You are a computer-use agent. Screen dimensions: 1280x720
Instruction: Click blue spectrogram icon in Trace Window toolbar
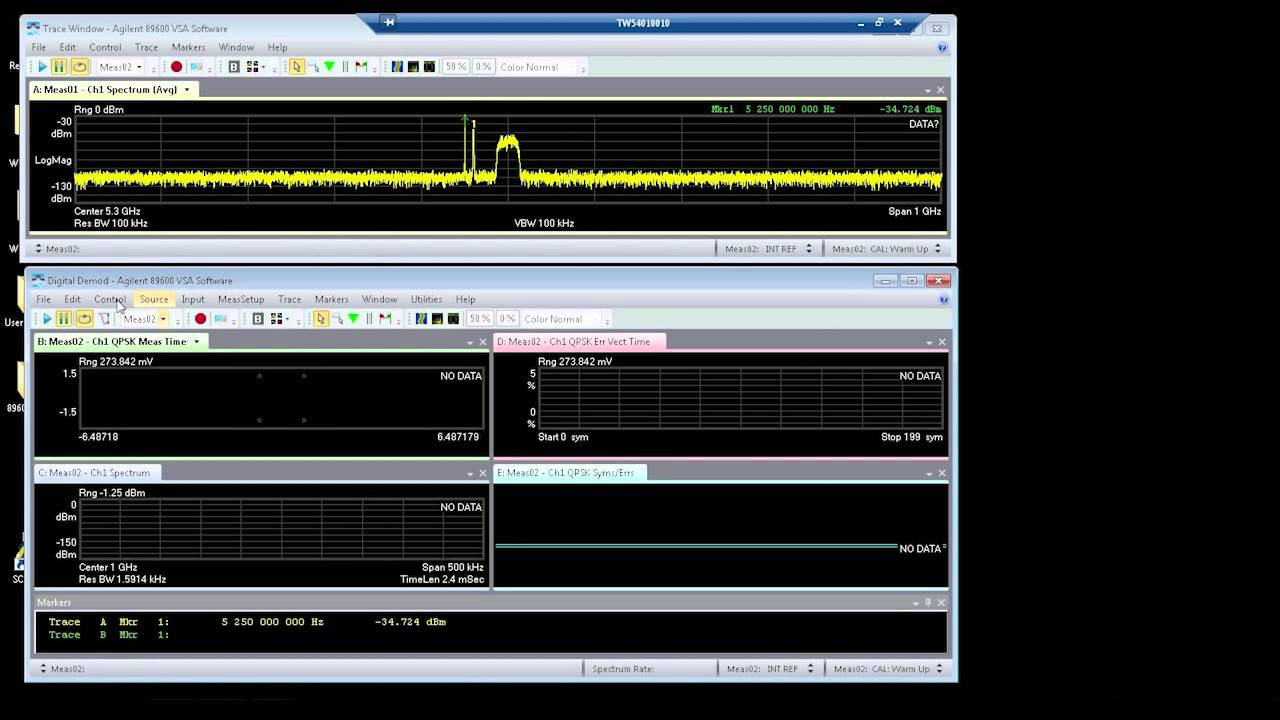(397, 67)
